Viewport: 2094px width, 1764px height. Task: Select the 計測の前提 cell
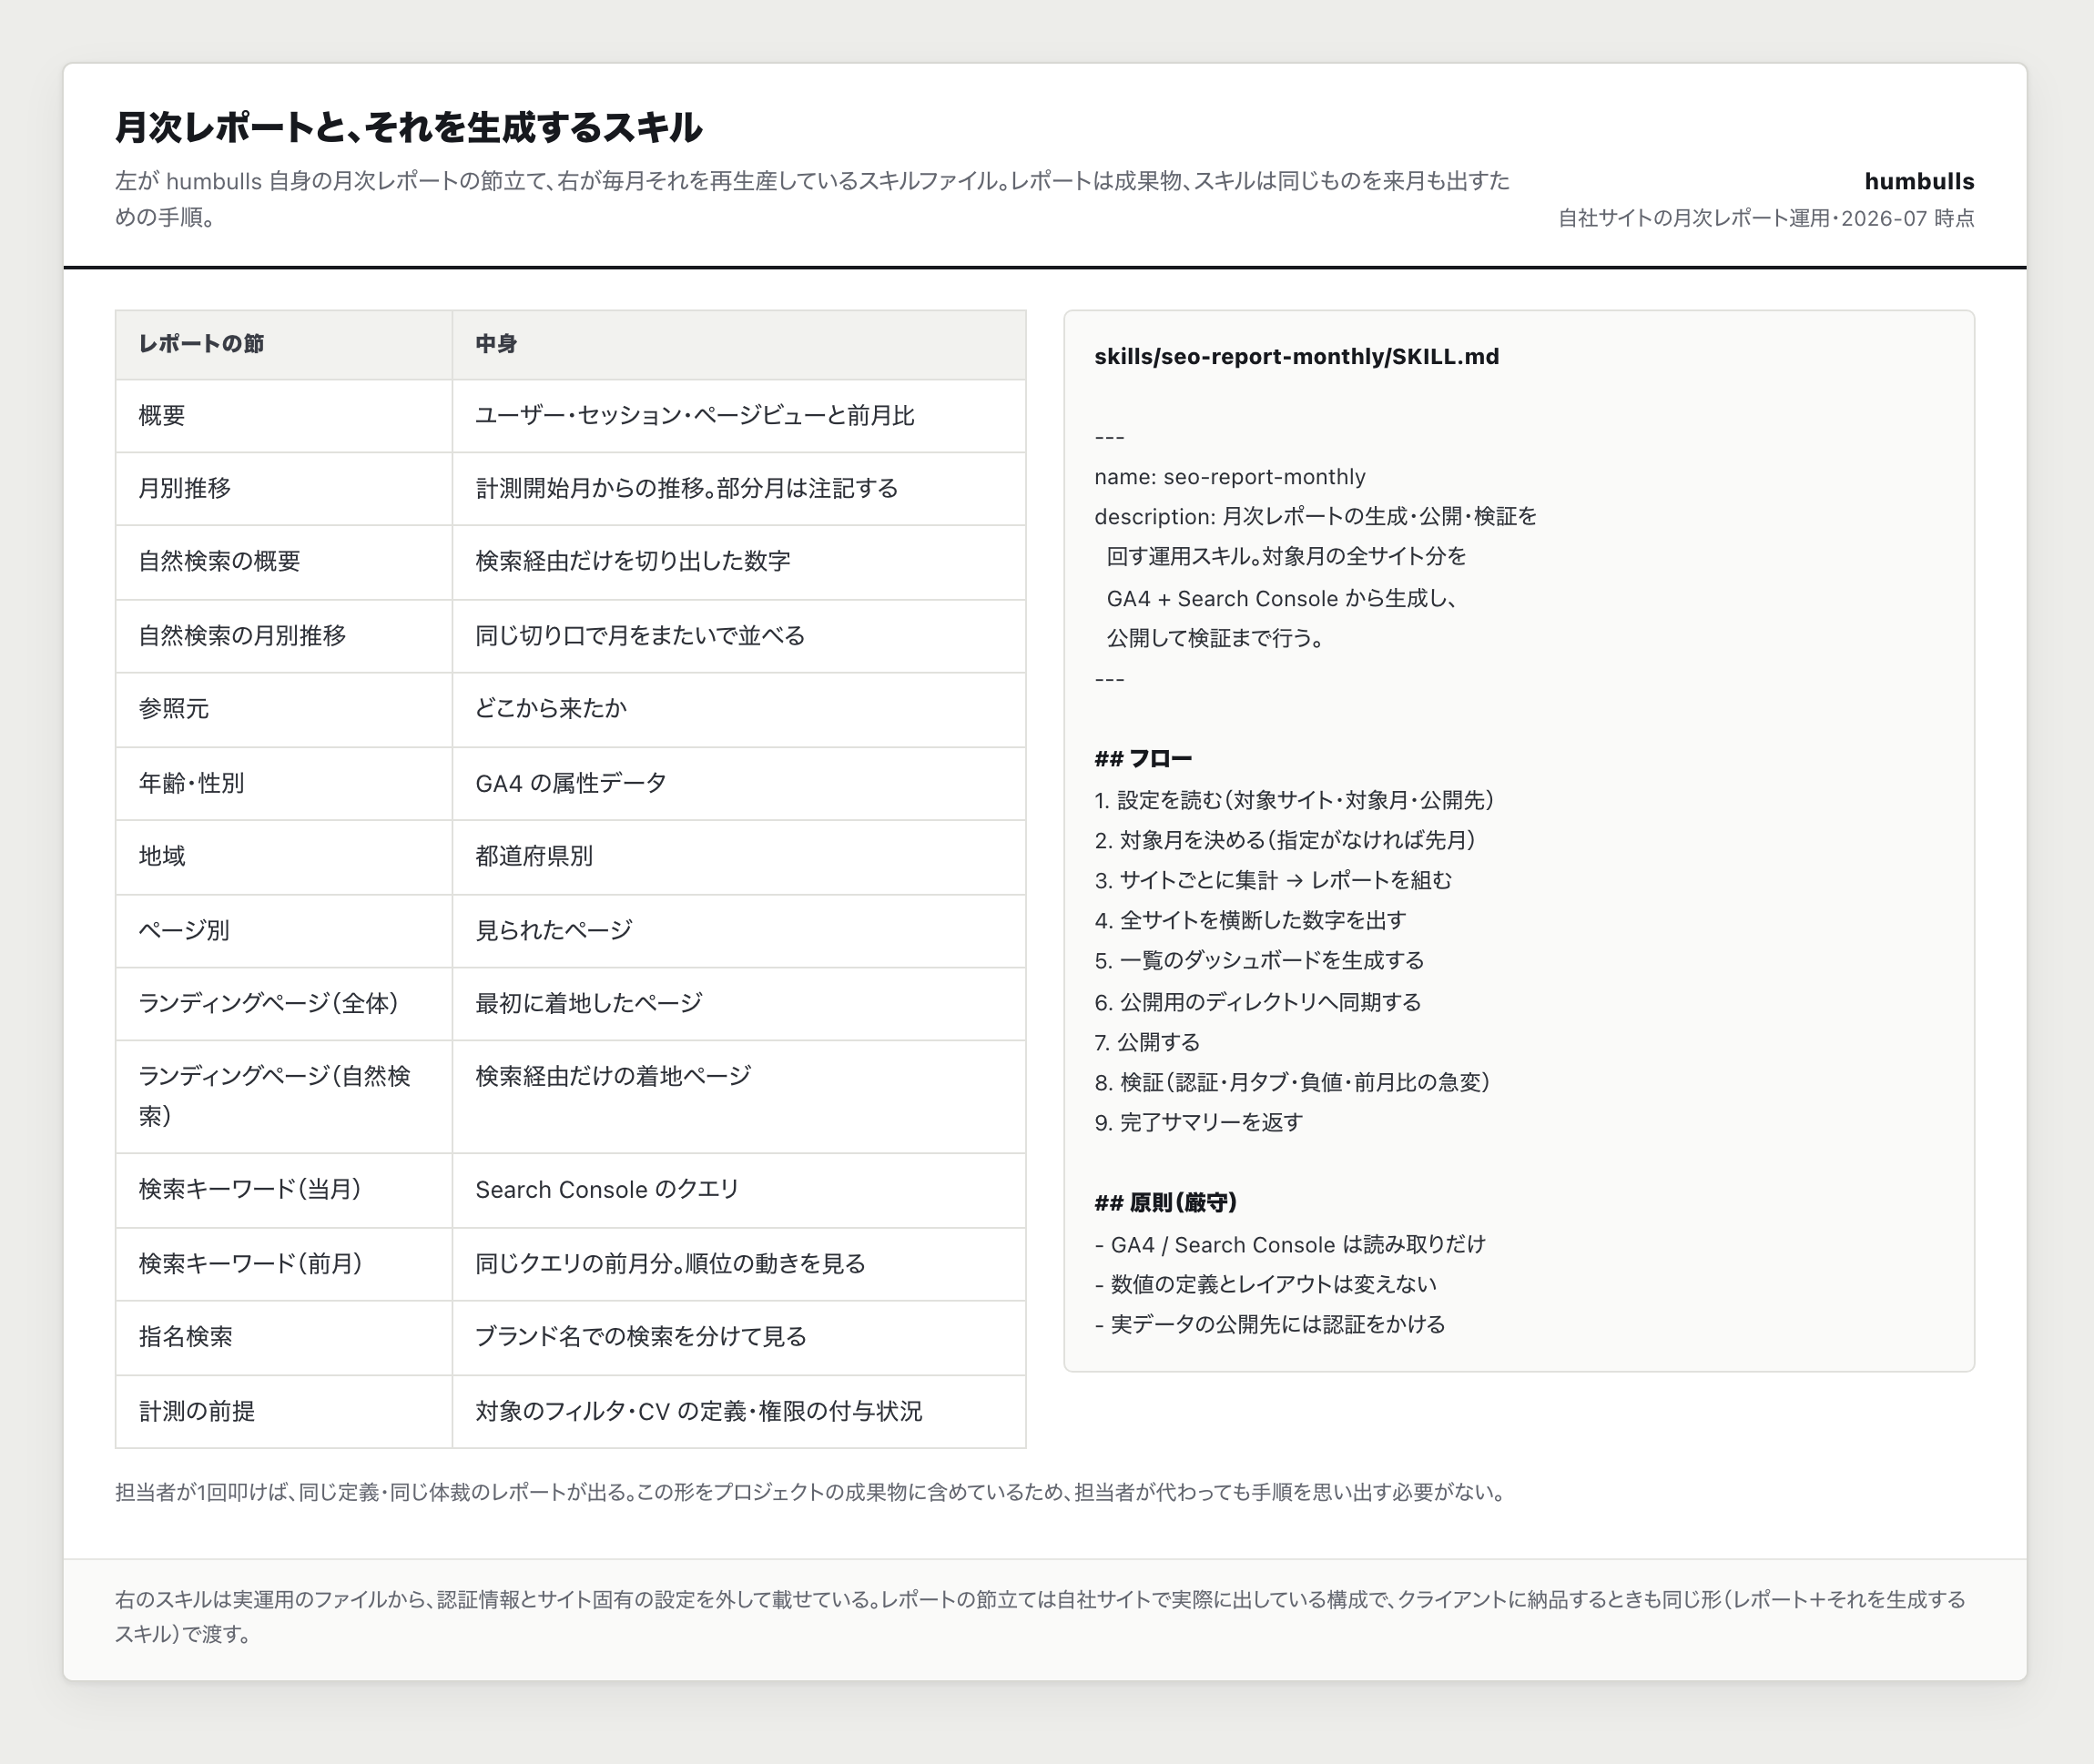point(284,1412)
